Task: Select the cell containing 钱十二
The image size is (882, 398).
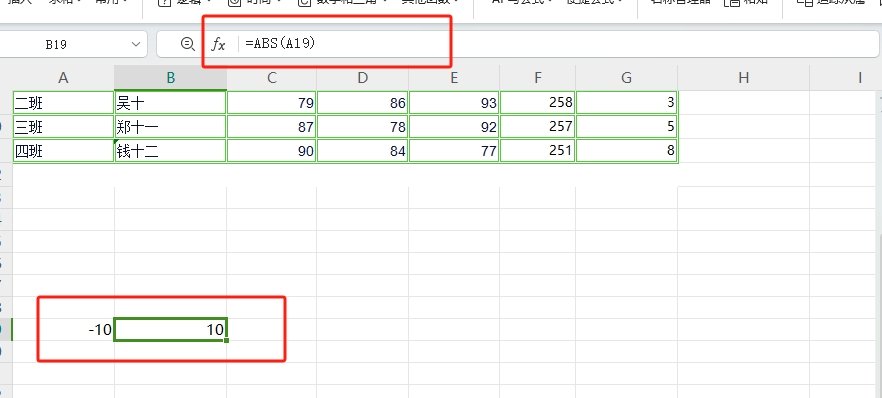Action: [x=170, y=151]
